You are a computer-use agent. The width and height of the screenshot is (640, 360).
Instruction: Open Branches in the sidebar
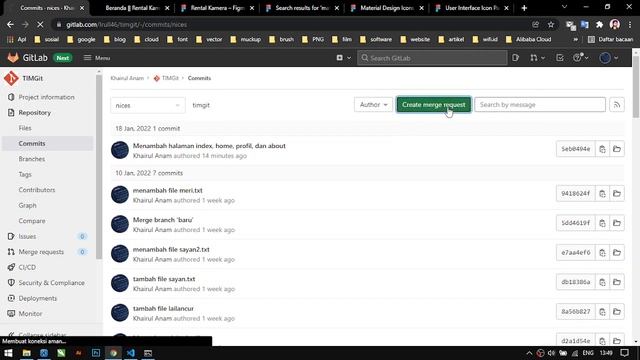pos(32,159)
